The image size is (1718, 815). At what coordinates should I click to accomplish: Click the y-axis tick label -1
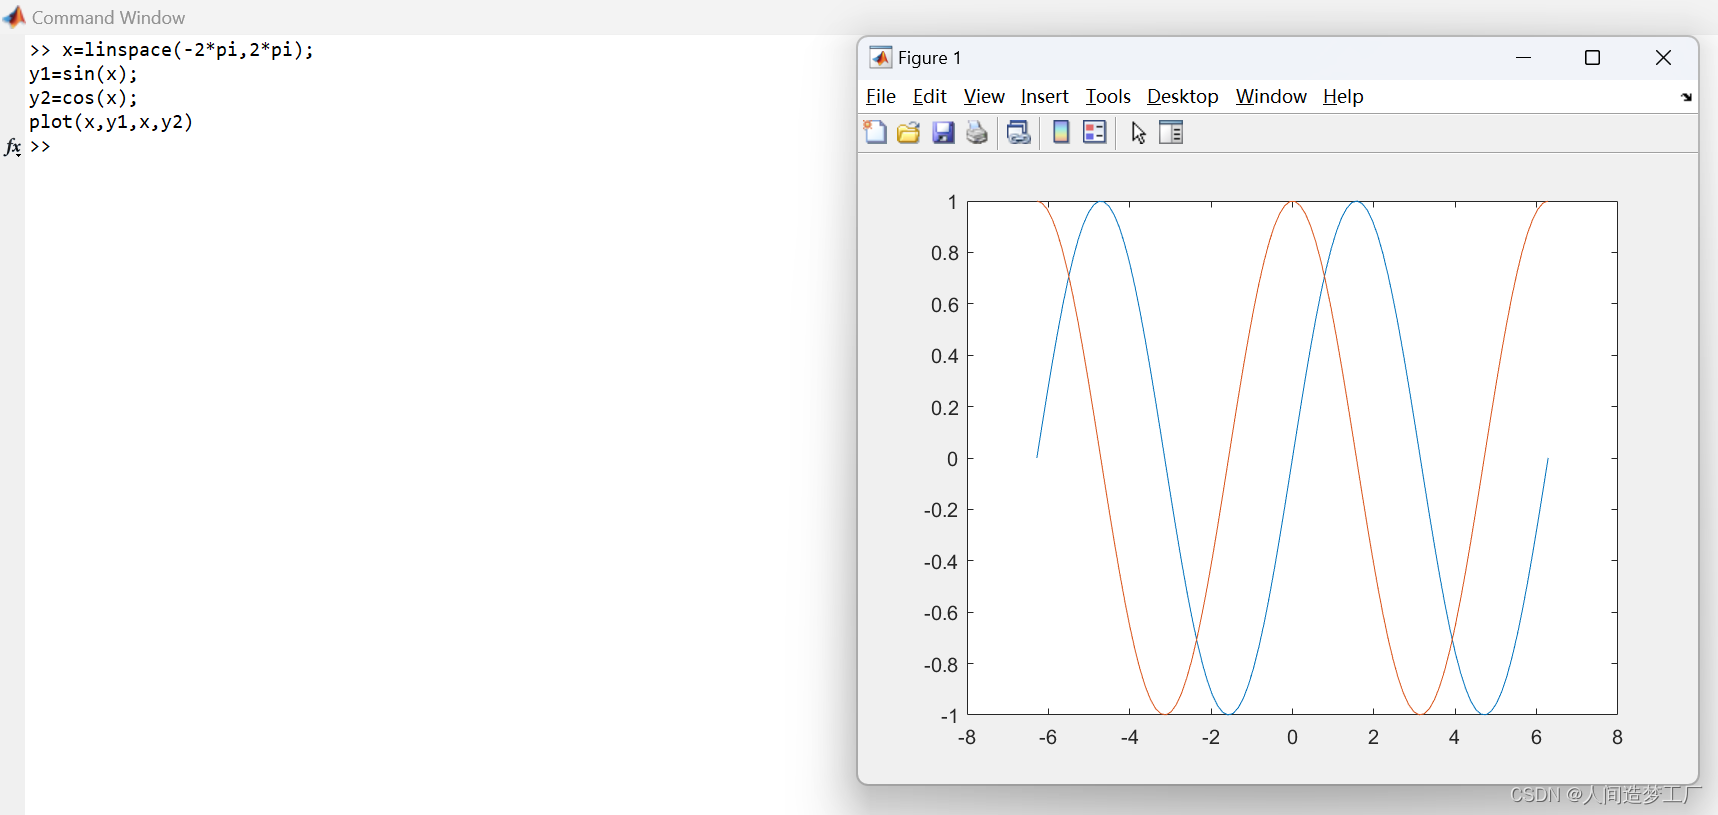[x=949, y=716]
